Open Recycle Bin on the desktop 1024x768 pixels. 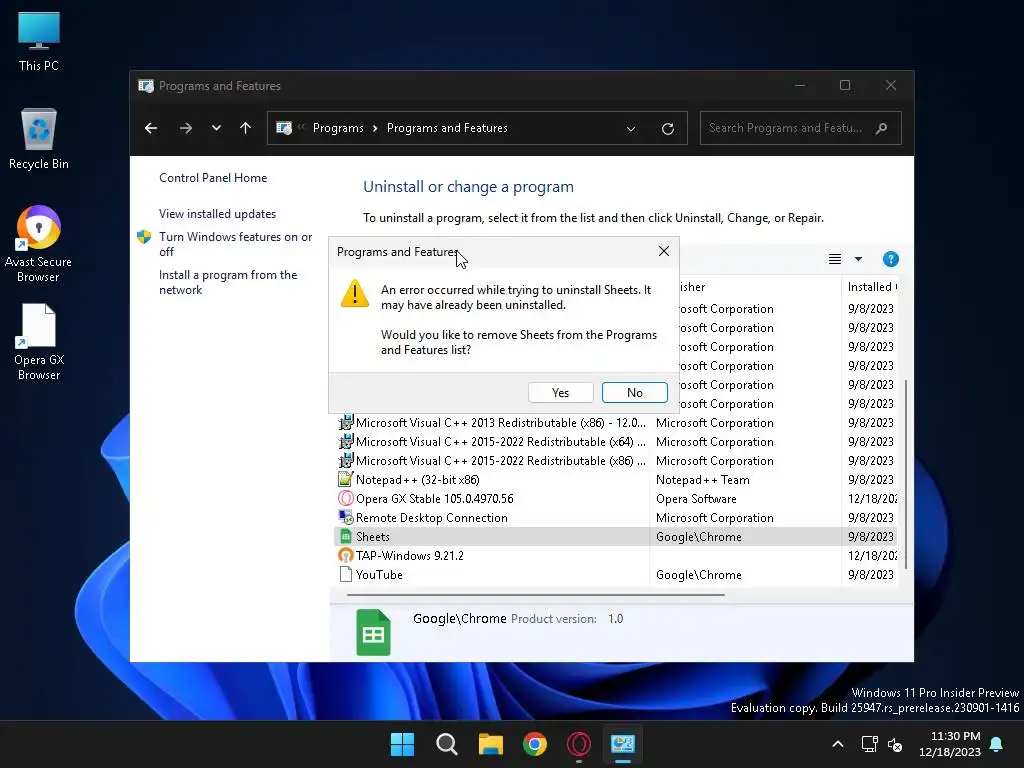click(39, 139)
